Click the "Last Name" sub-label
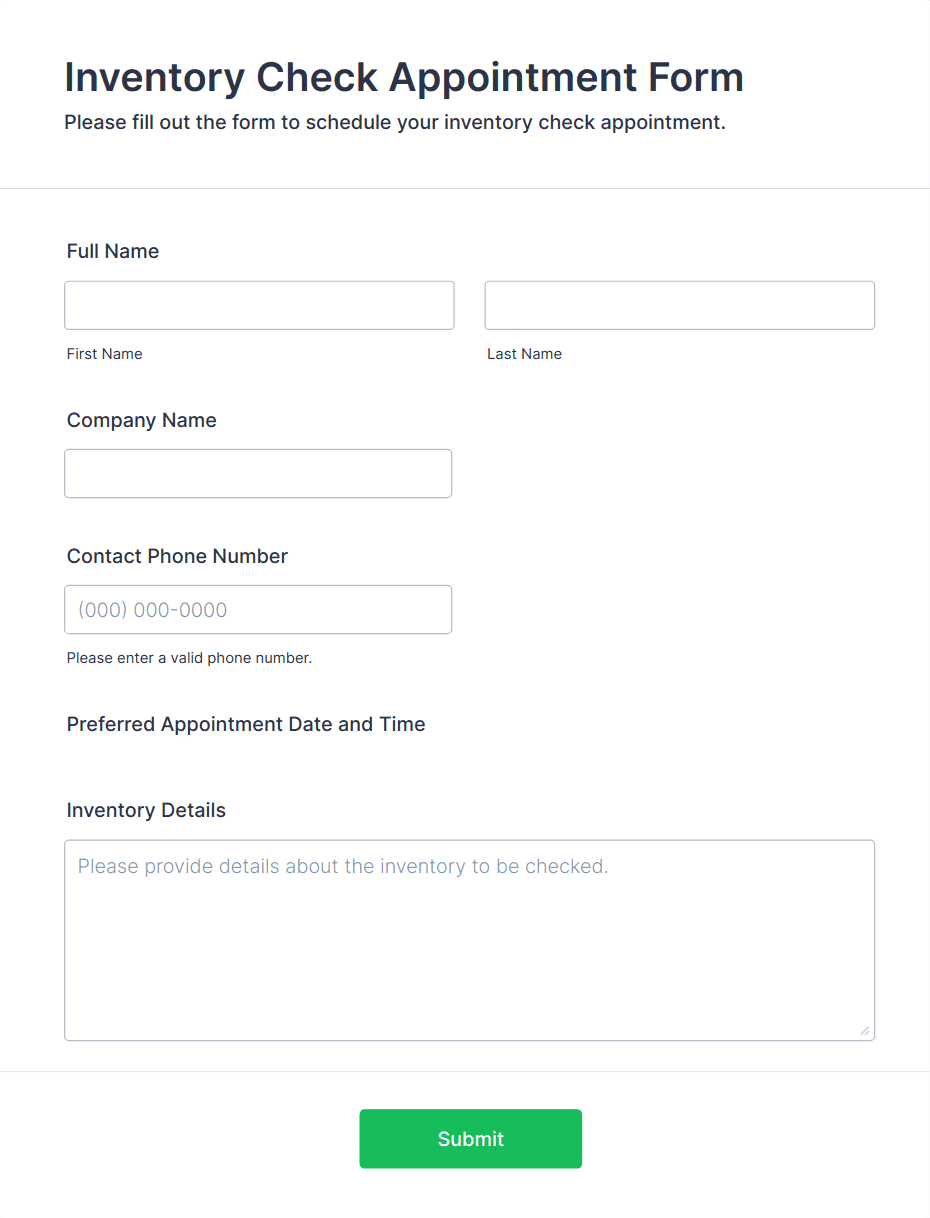The height and width of the screenshot is (1218, 930). pos(524,354)
